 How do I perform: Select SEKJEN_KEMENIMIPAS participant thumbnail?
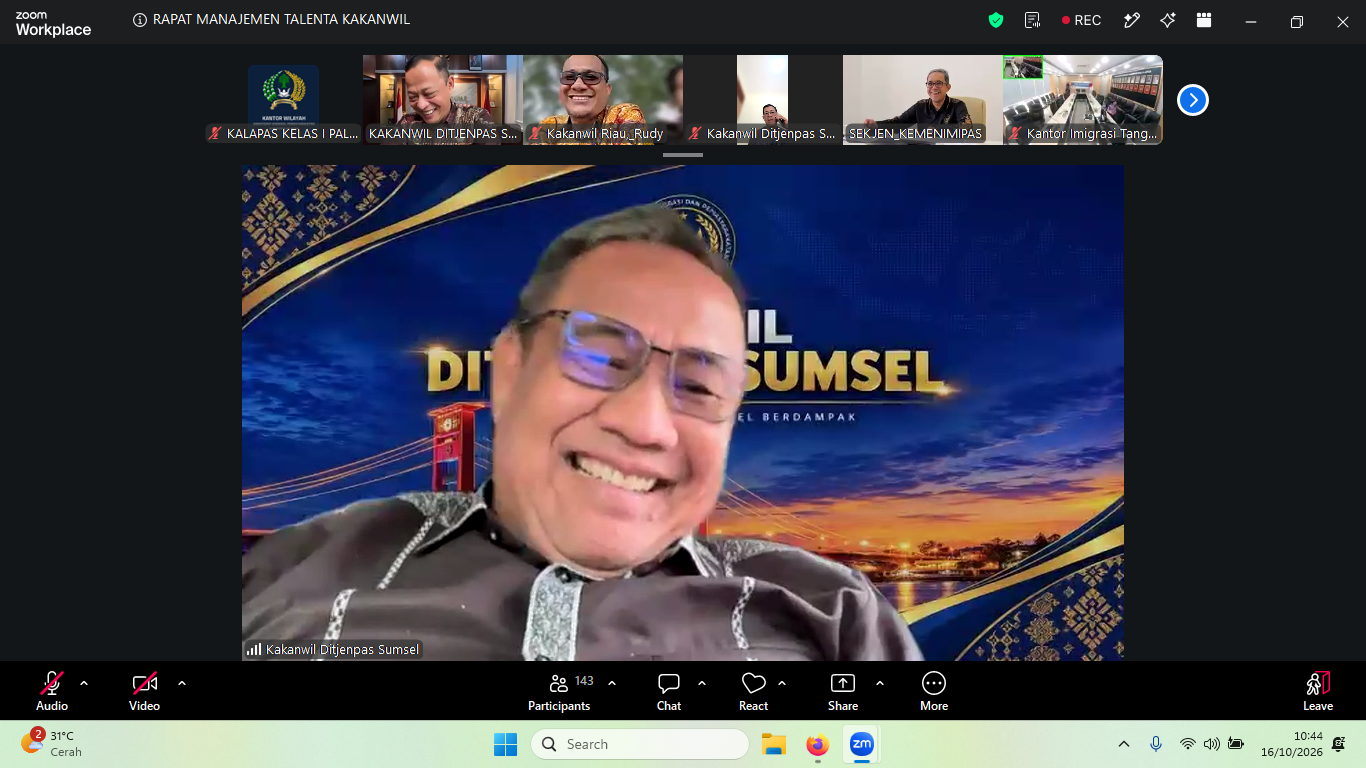pos(923,100)
